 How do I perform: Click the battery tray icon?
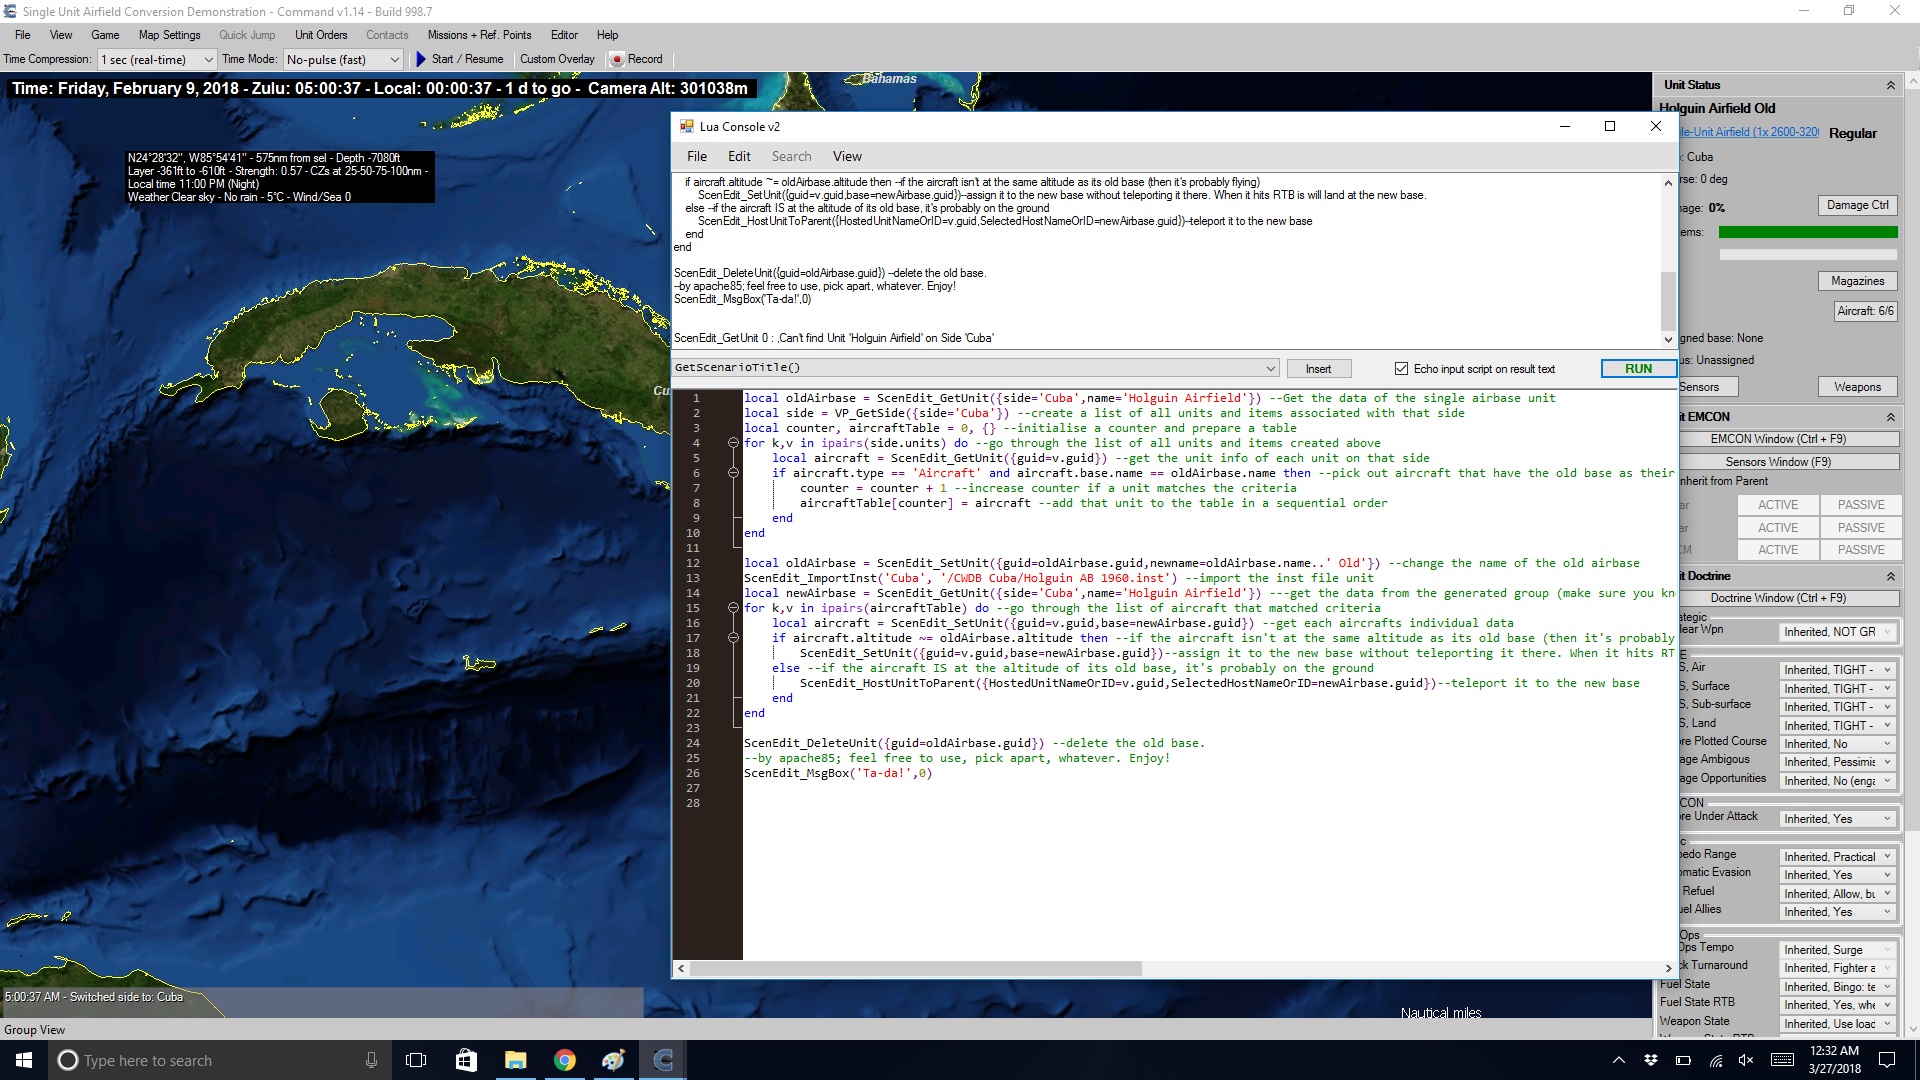click(1683, 1060)
